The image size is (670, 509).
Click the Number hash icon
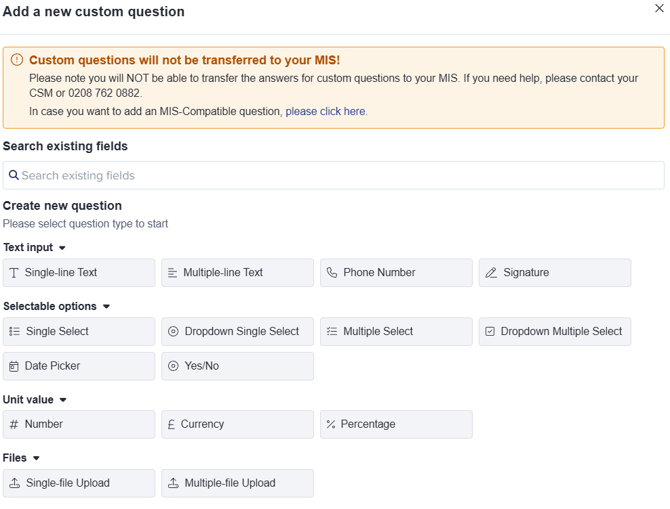point(14,424)
